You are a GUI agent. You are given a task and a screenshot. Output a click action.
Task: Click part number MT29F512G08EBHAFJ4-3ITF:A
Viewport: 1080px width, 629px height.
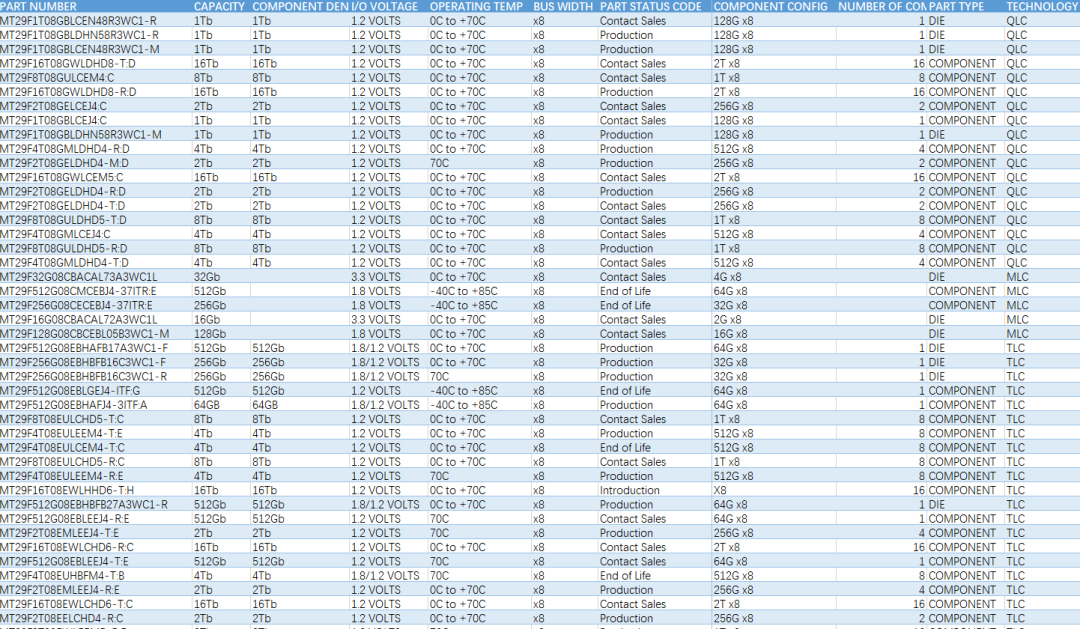pos(73,405)
